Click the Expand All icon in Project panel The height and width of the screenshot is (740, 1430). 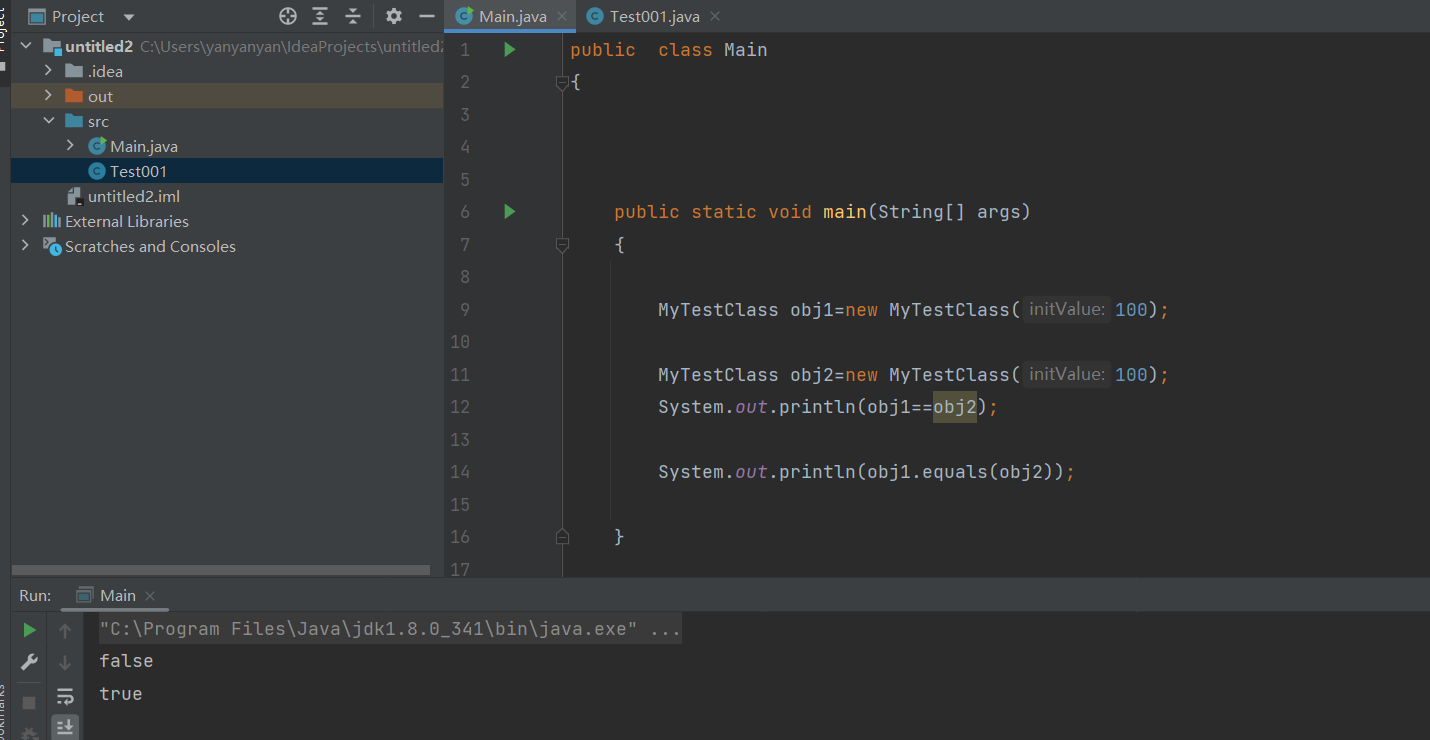[320, 16]
